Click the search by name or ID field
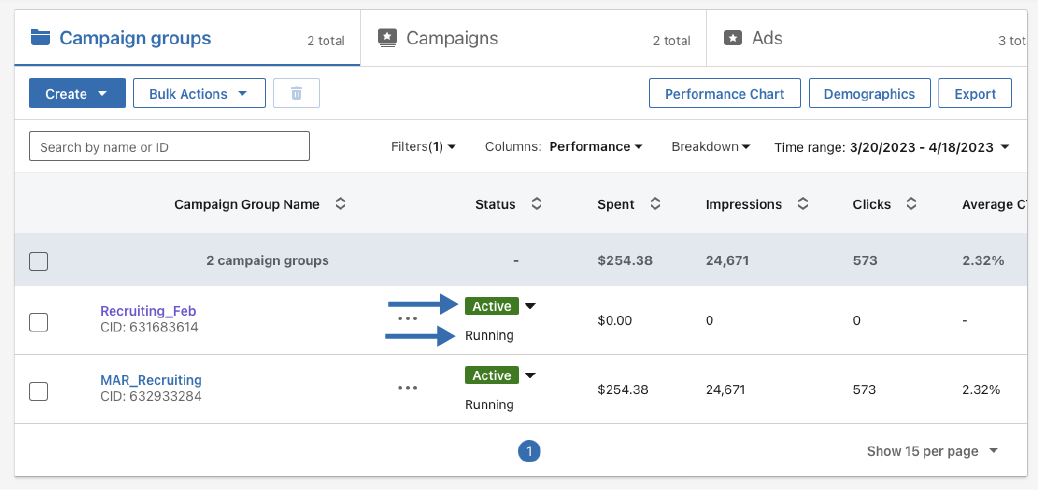 (x=169, y=147)
